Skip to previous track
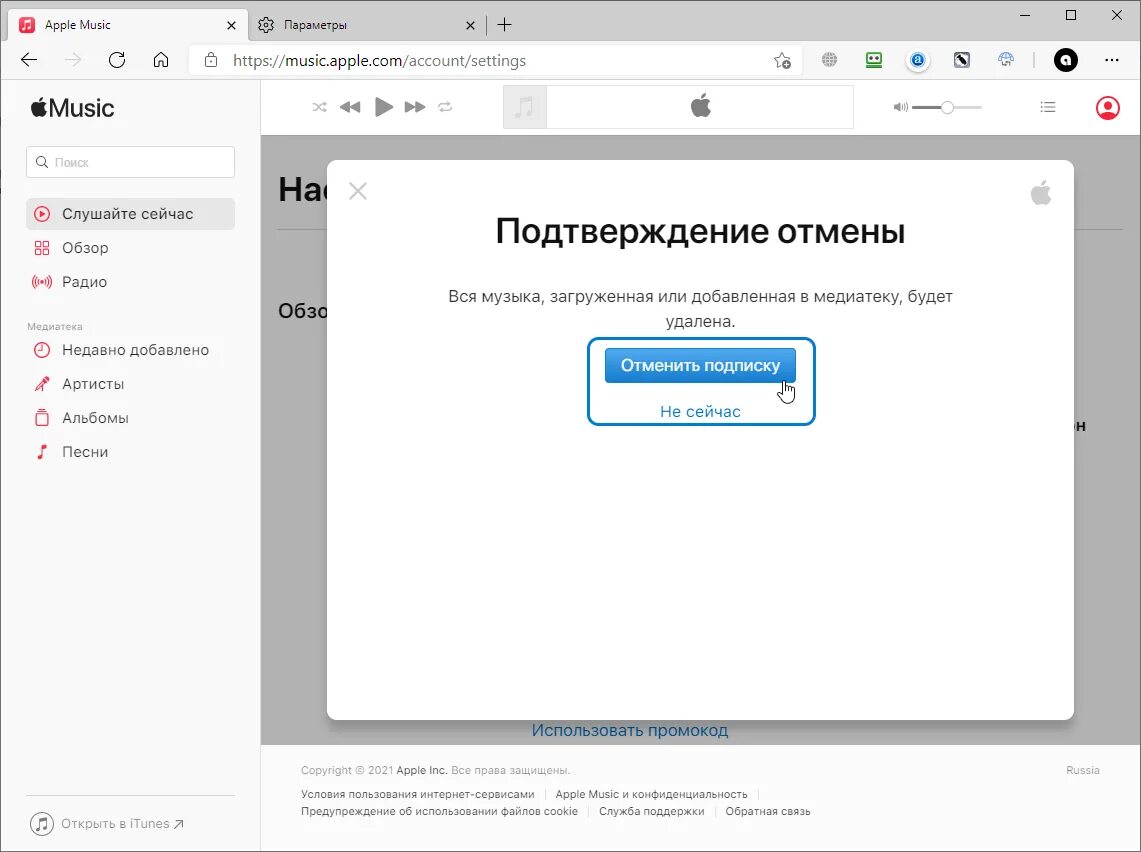 [x=350, y=107]
